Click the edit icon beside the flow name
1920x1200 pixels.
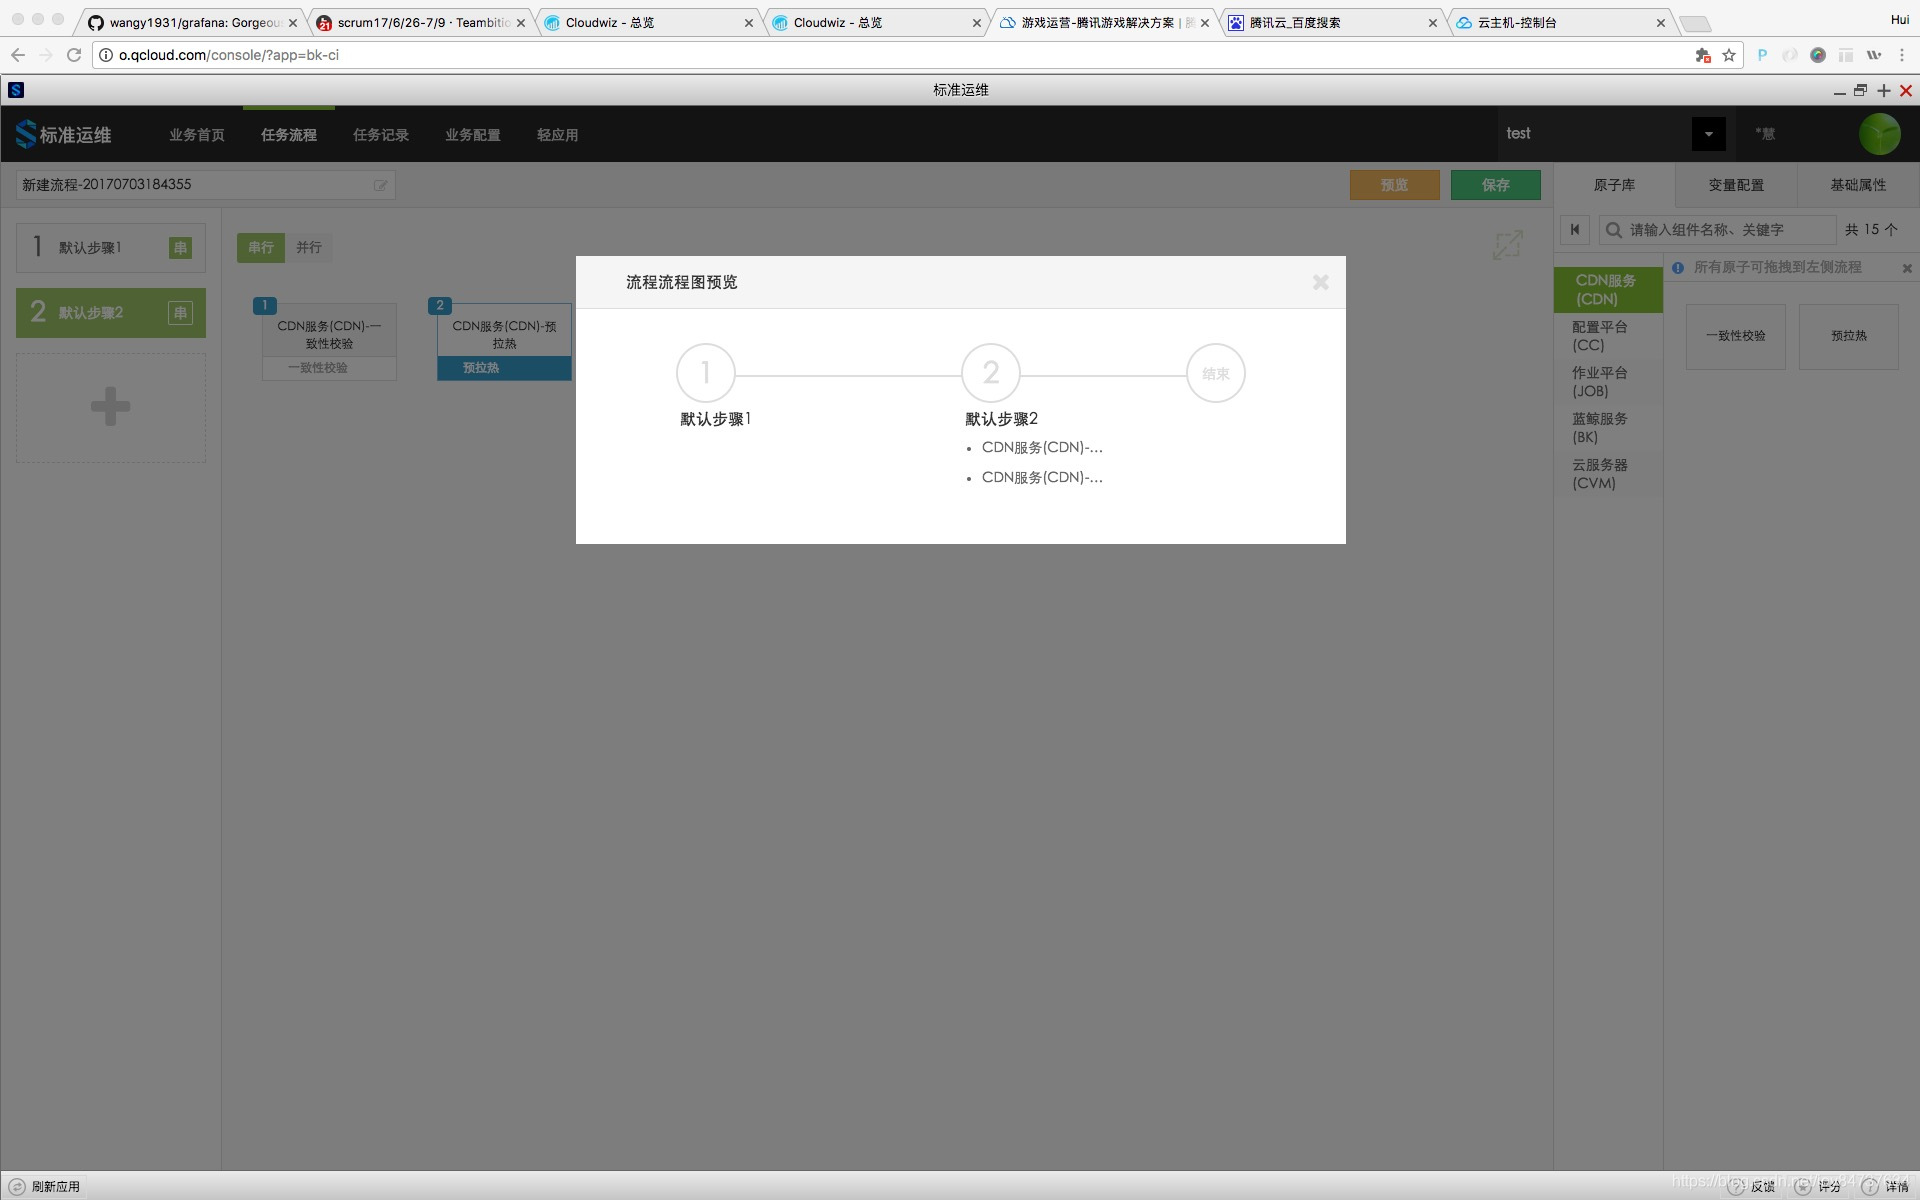380,185
